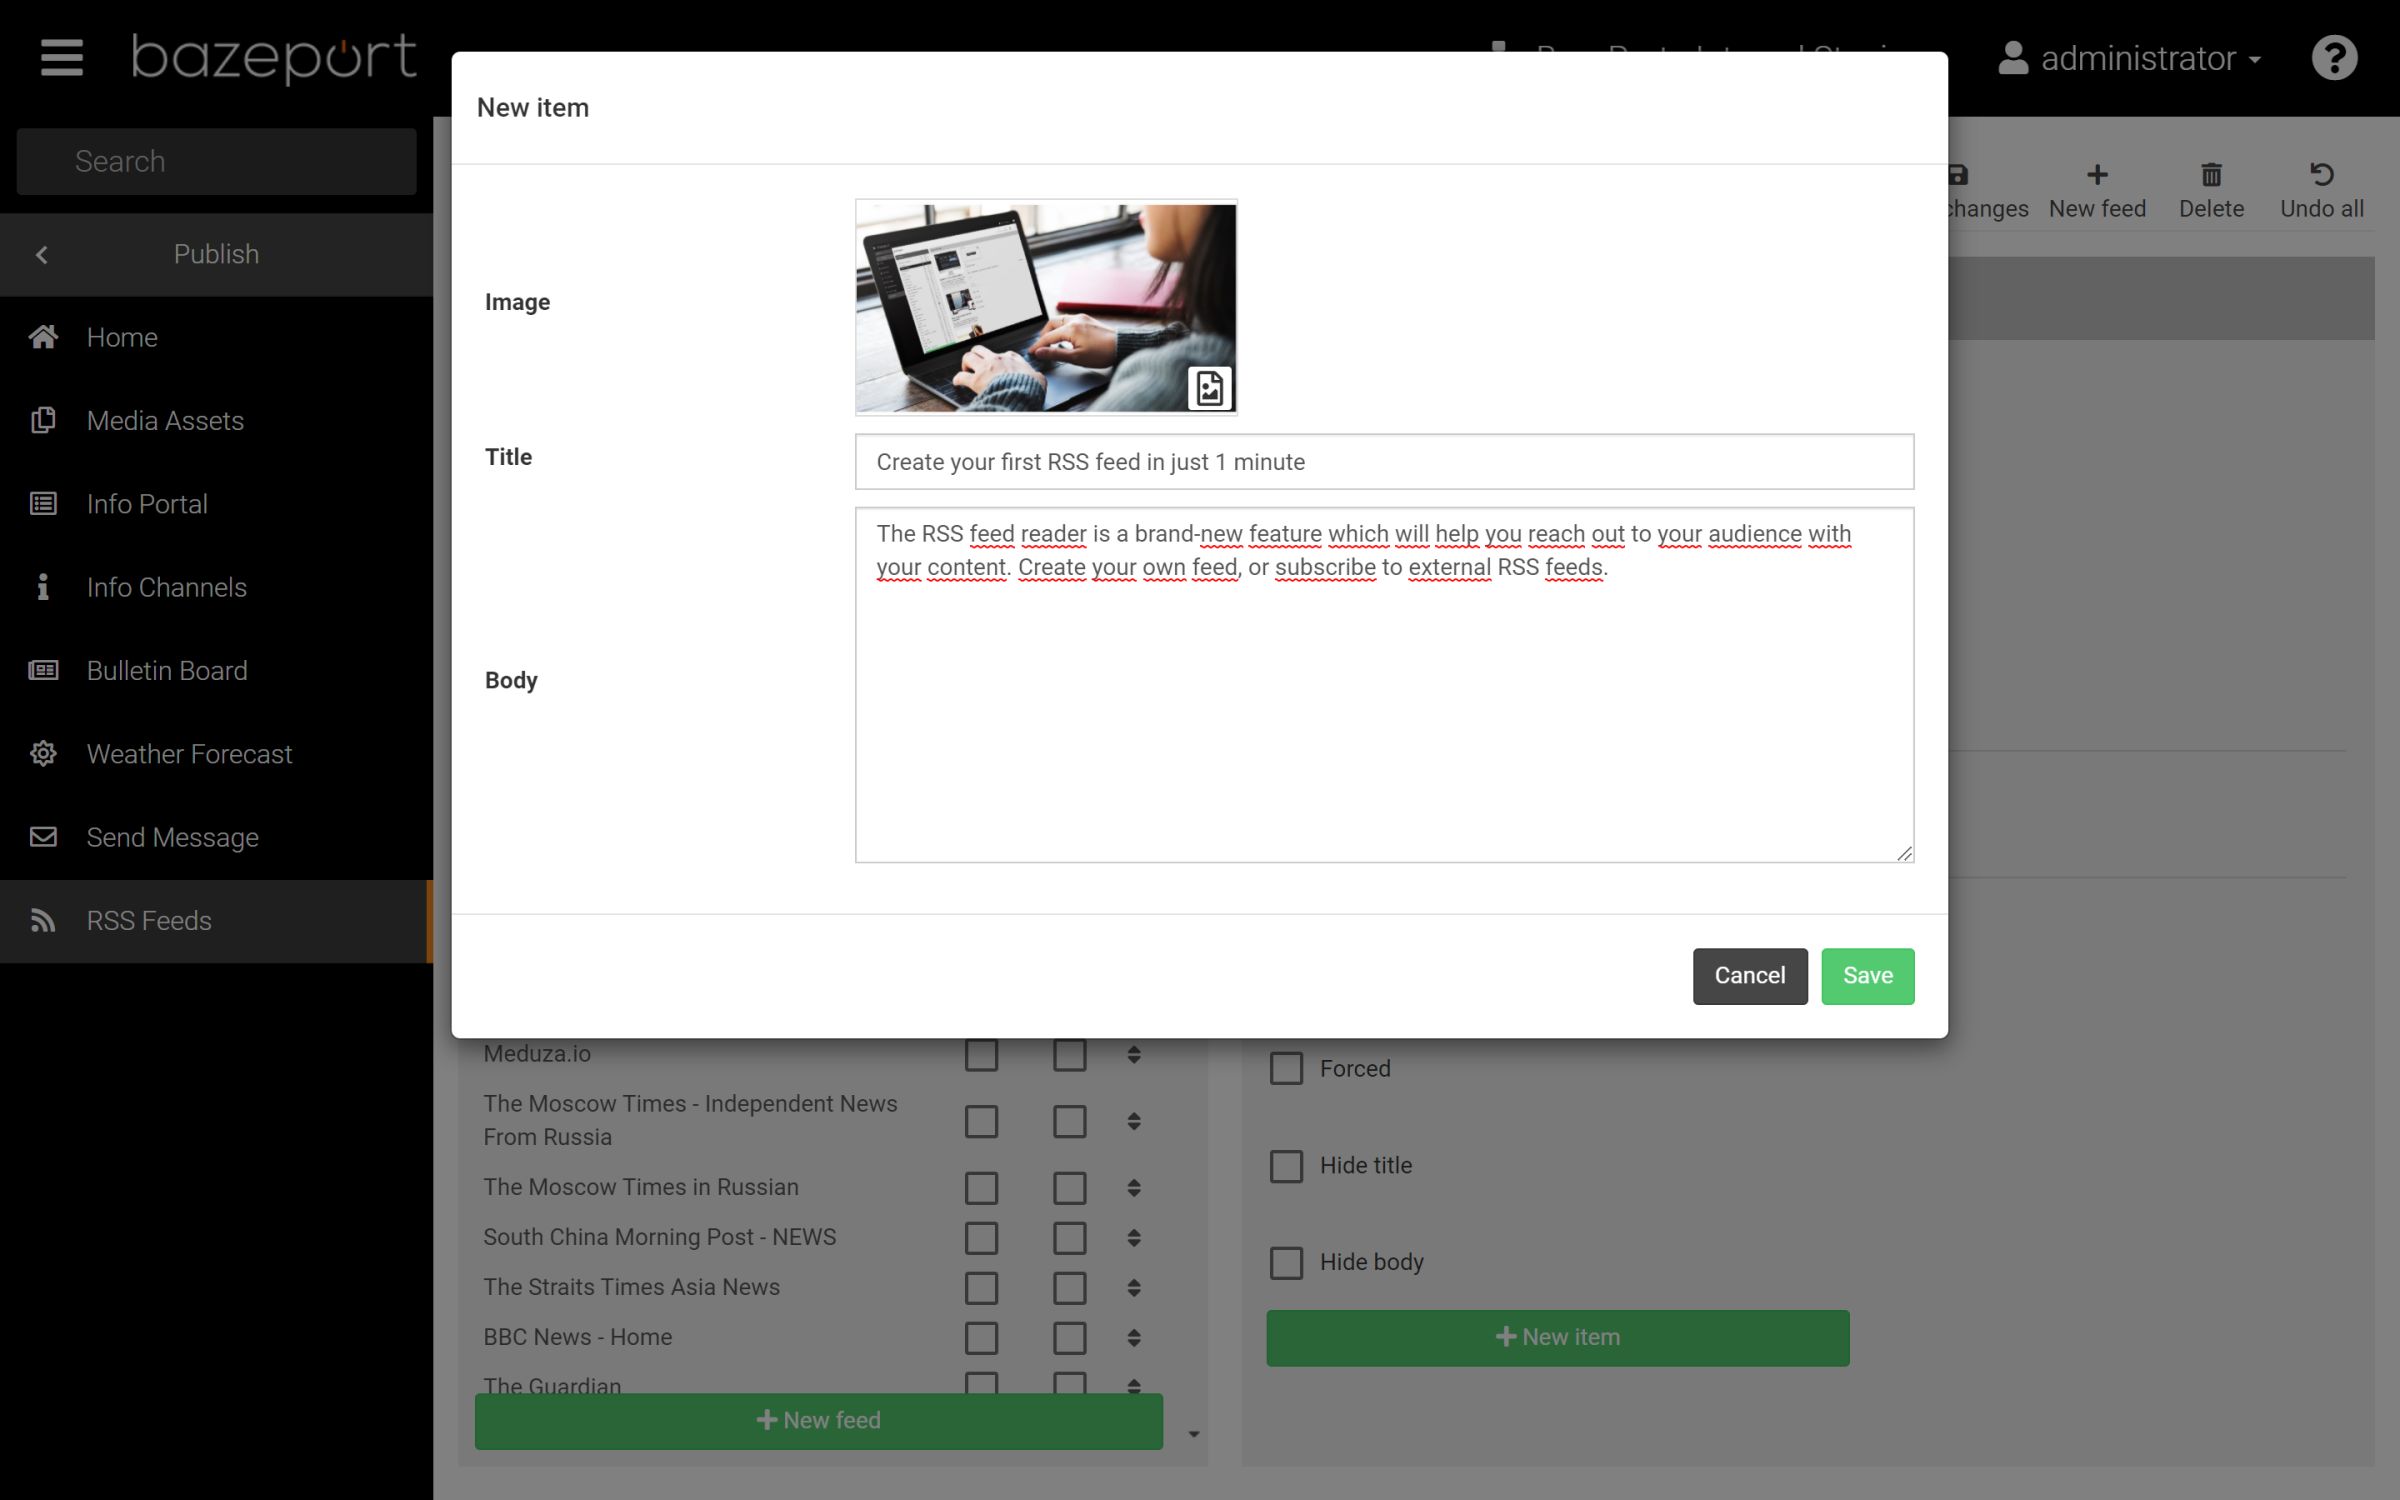Click the Send Message sidebar icon
The height and width of the screenshot is (1500, 2400).
click(x=43, y=836)
